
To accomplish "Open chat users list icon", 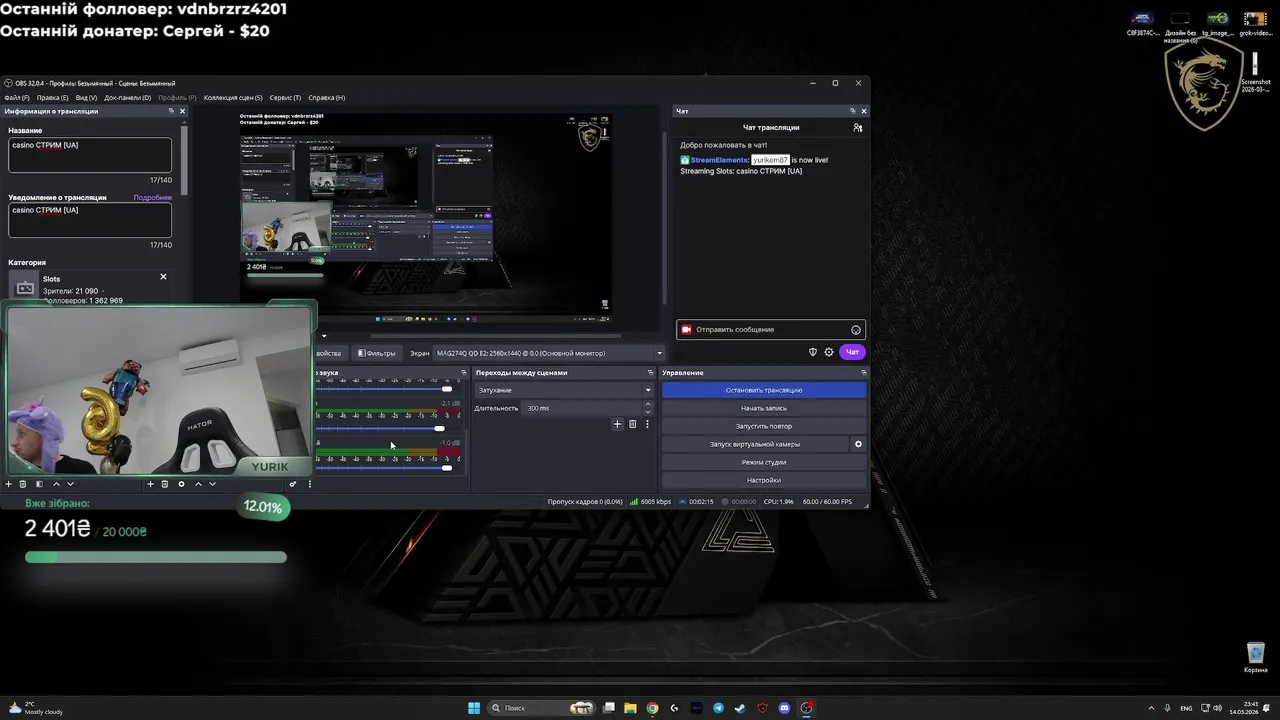I will [x=857, y=128].
